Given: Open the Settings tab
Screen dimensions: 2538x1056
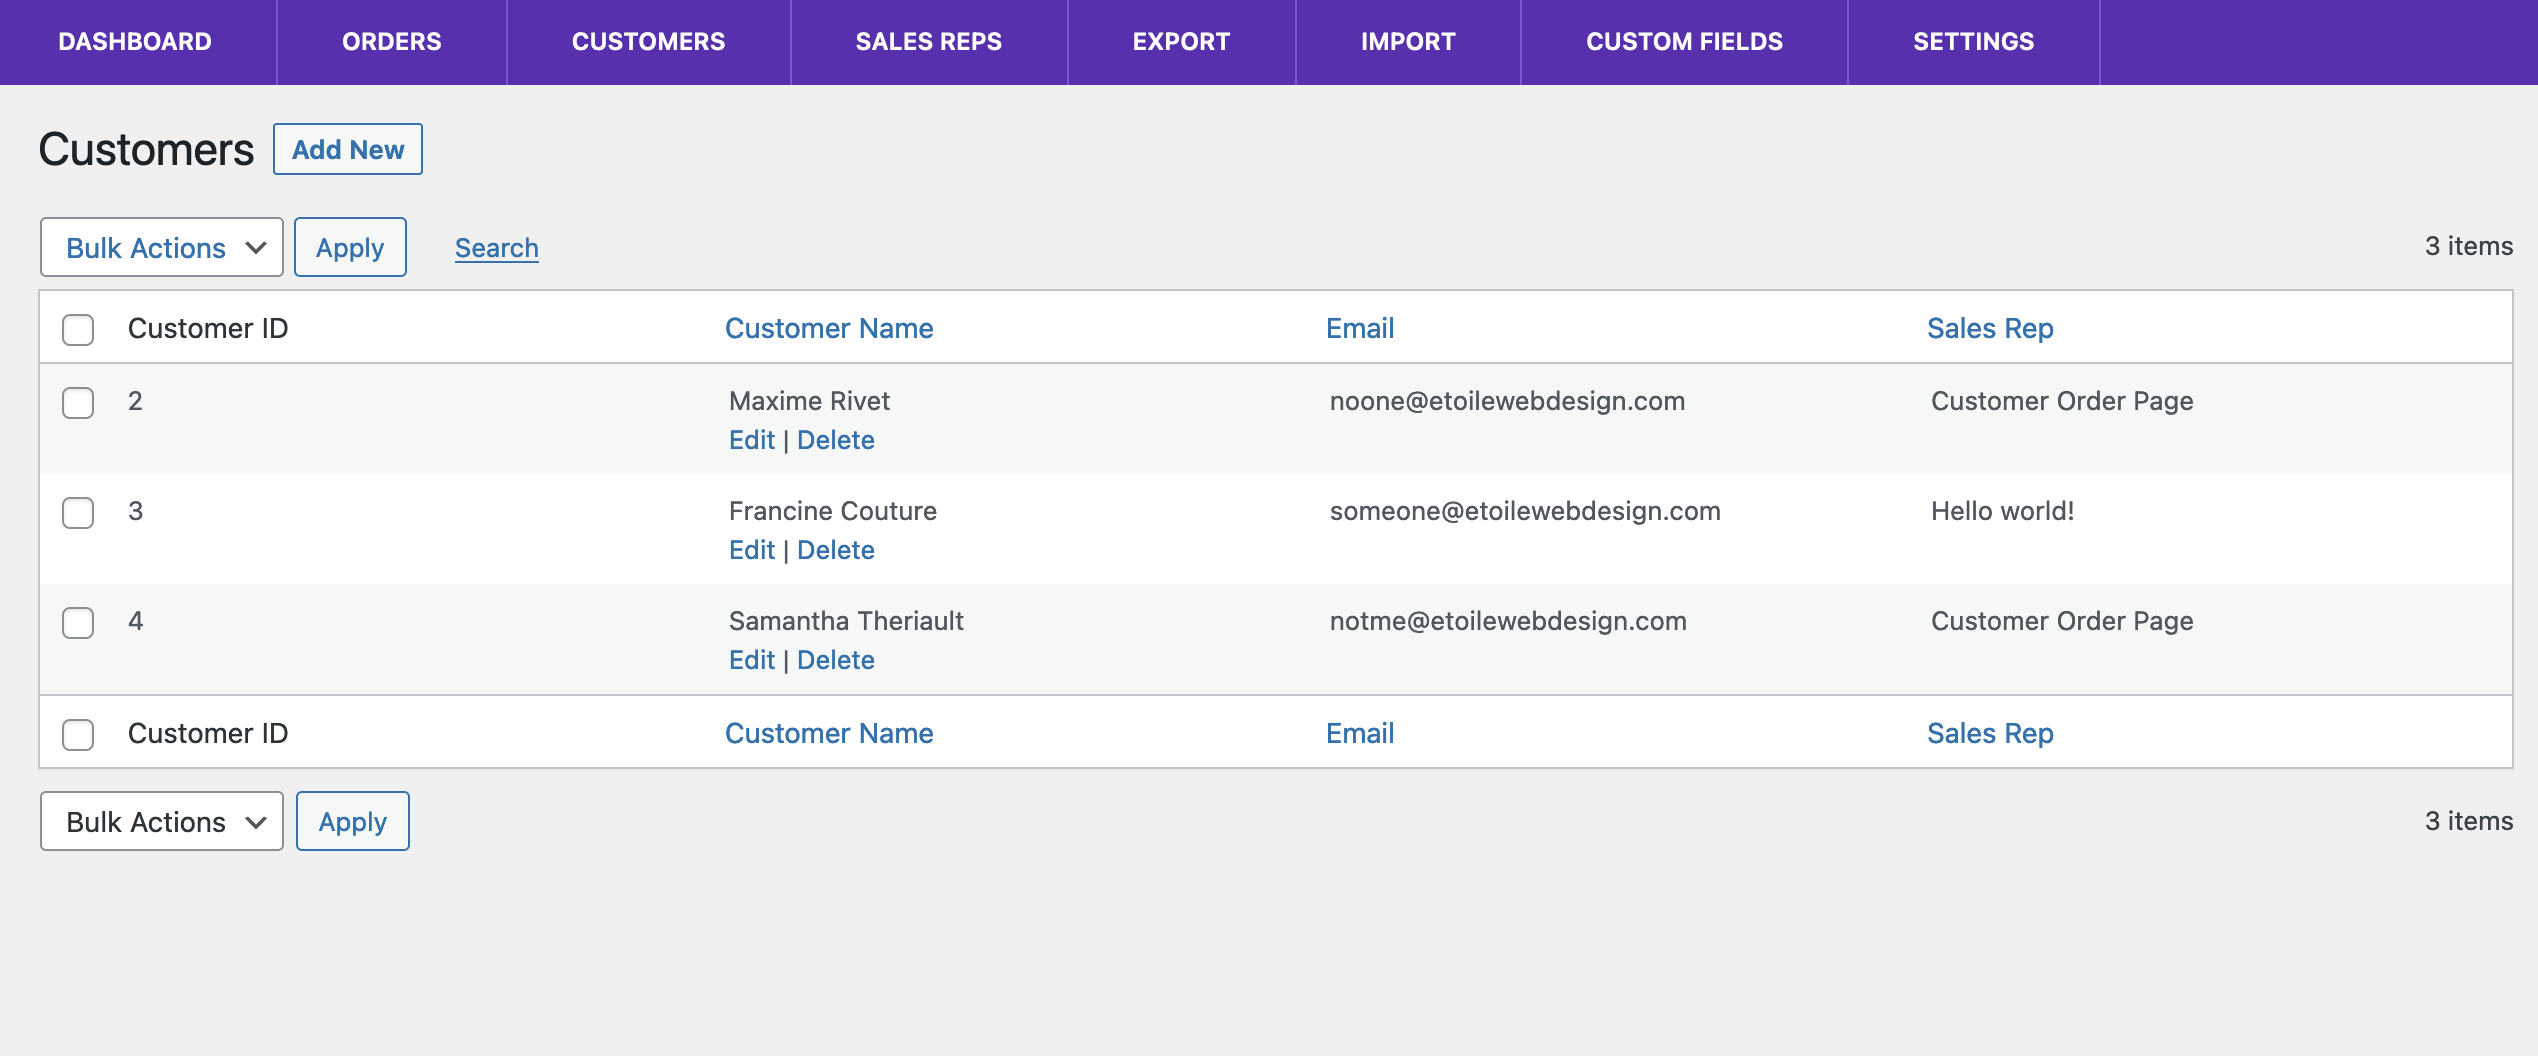Looking at the screenshot, I should [1973, 42].
